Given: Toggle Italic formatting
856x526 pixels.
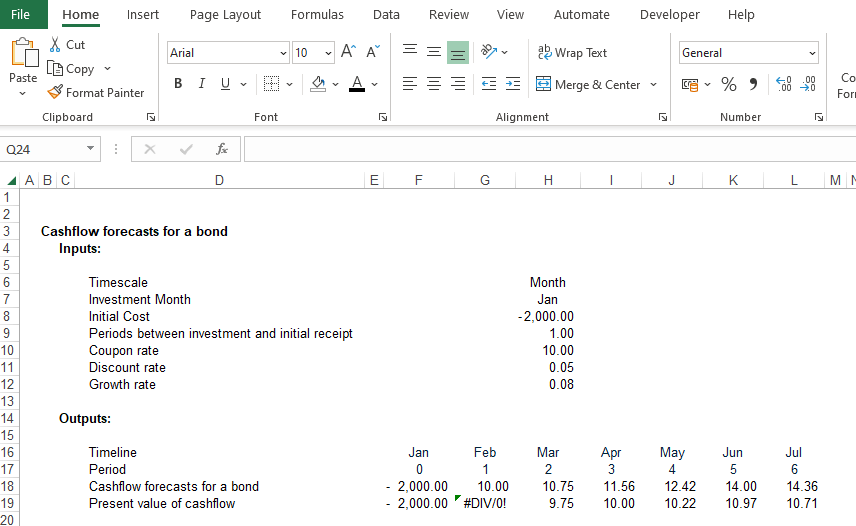Looking at the screenshot, I should pyautogui.click(x=202, y=84).
